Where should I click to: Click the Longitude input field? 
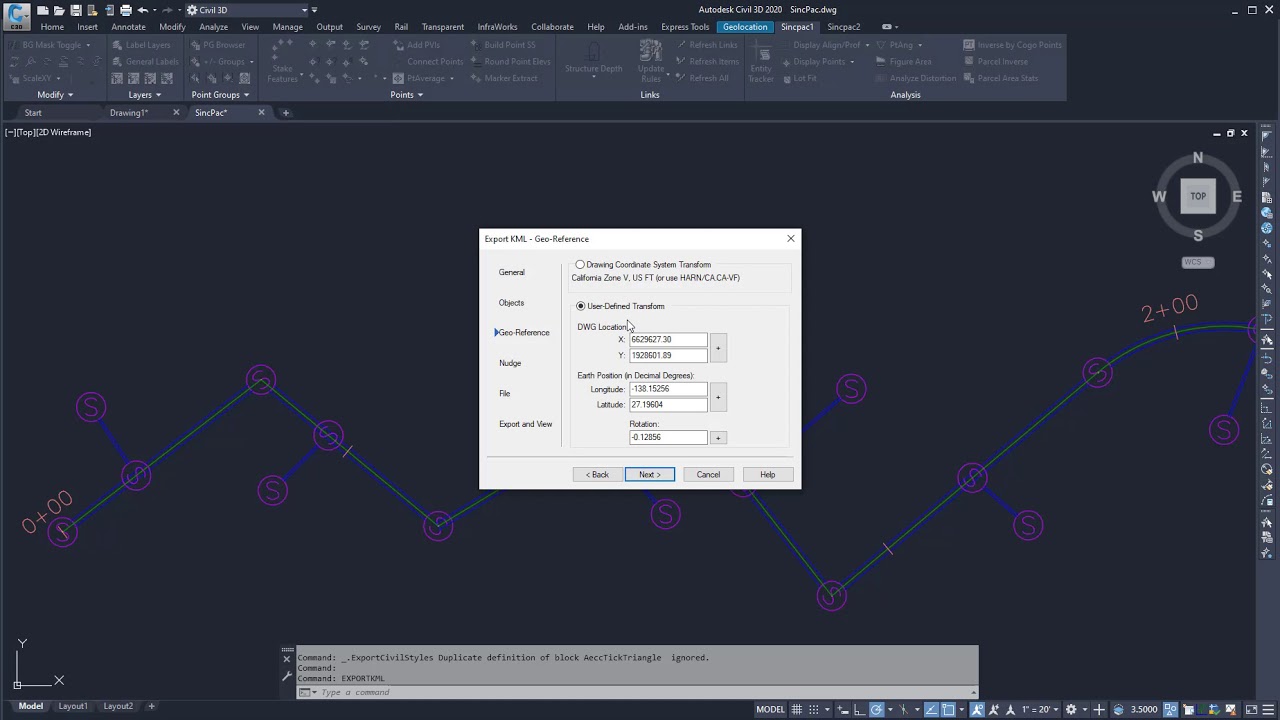[x=667, y=389]
